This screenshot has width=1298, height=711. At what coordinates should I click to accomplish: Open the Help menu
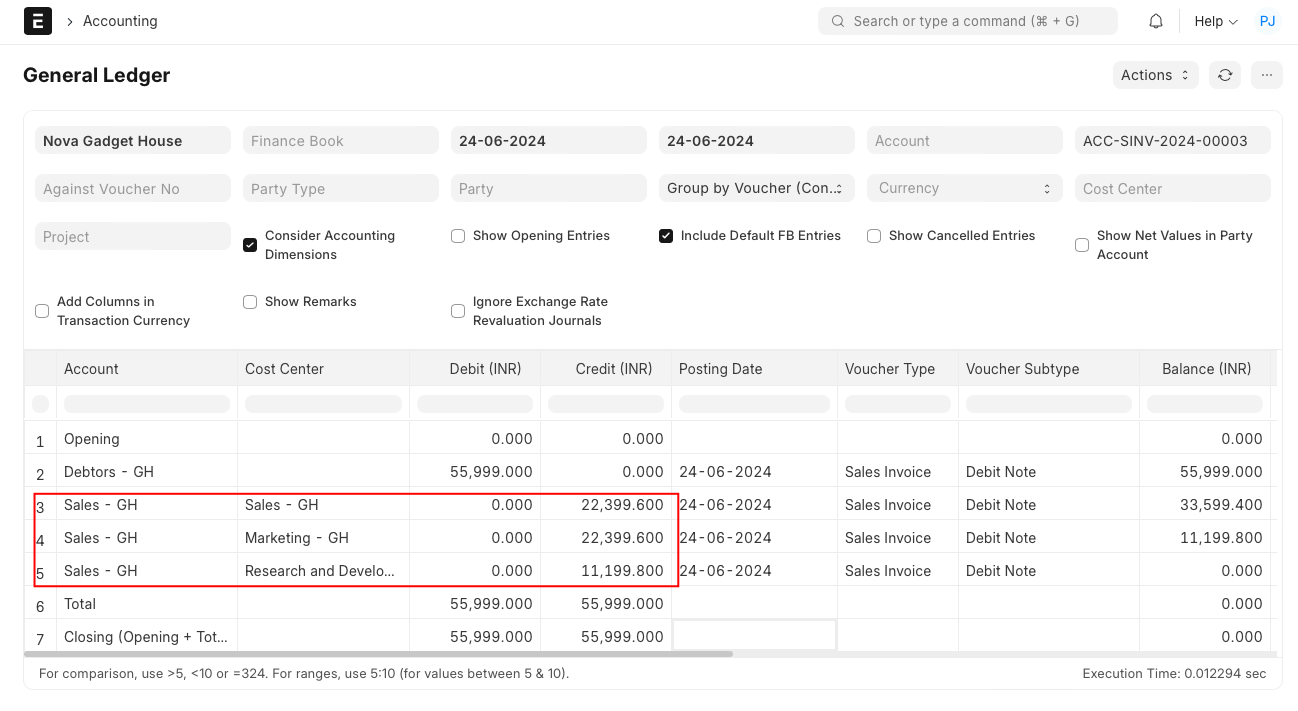click(1215, 21)
